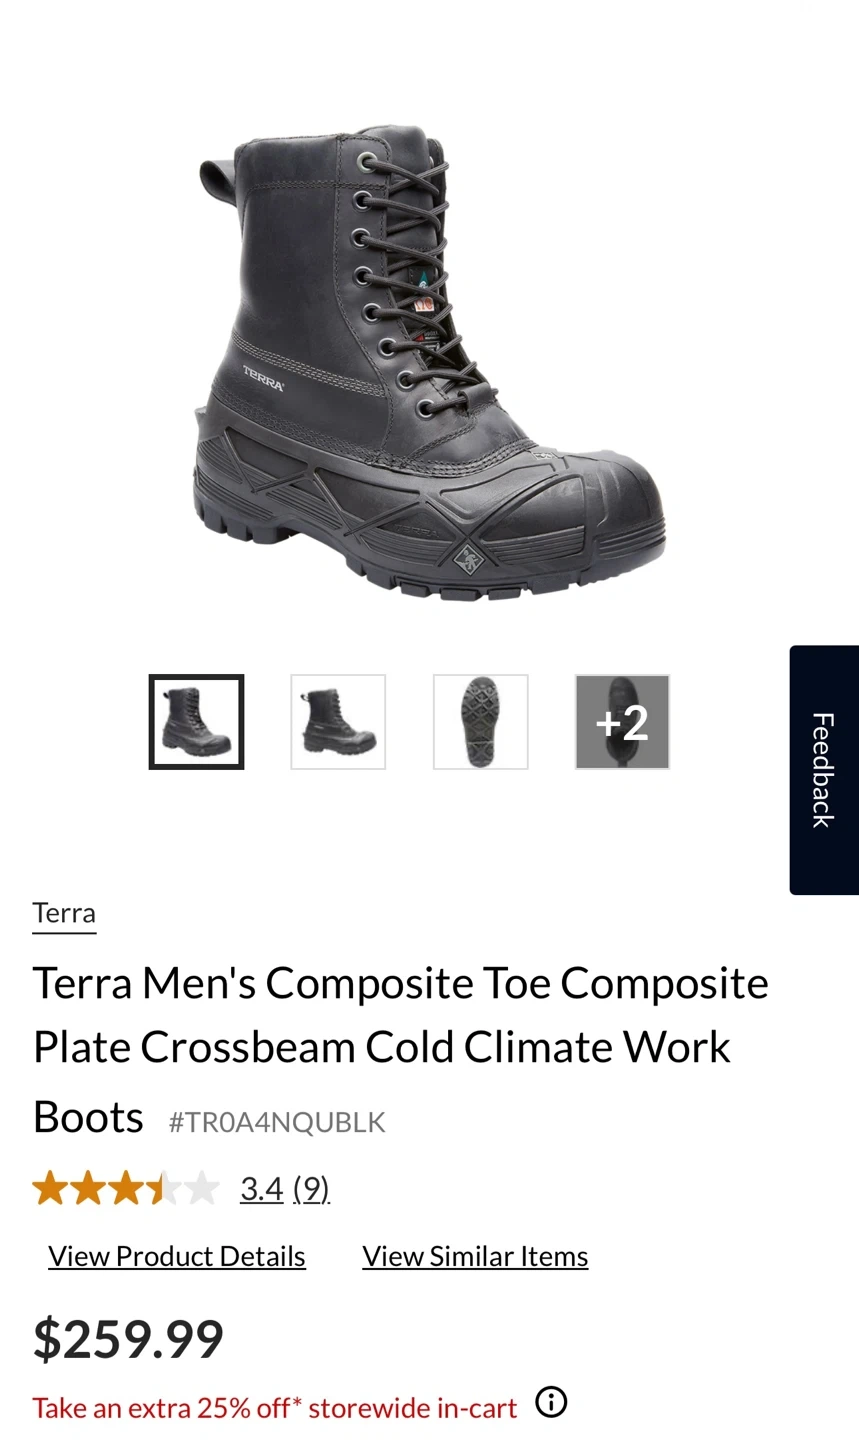The height and width of the screenshot is (1440, 859).
Task: Click the empty fifth rating star
Action: pyautogui.click(x=202, y=1188)
